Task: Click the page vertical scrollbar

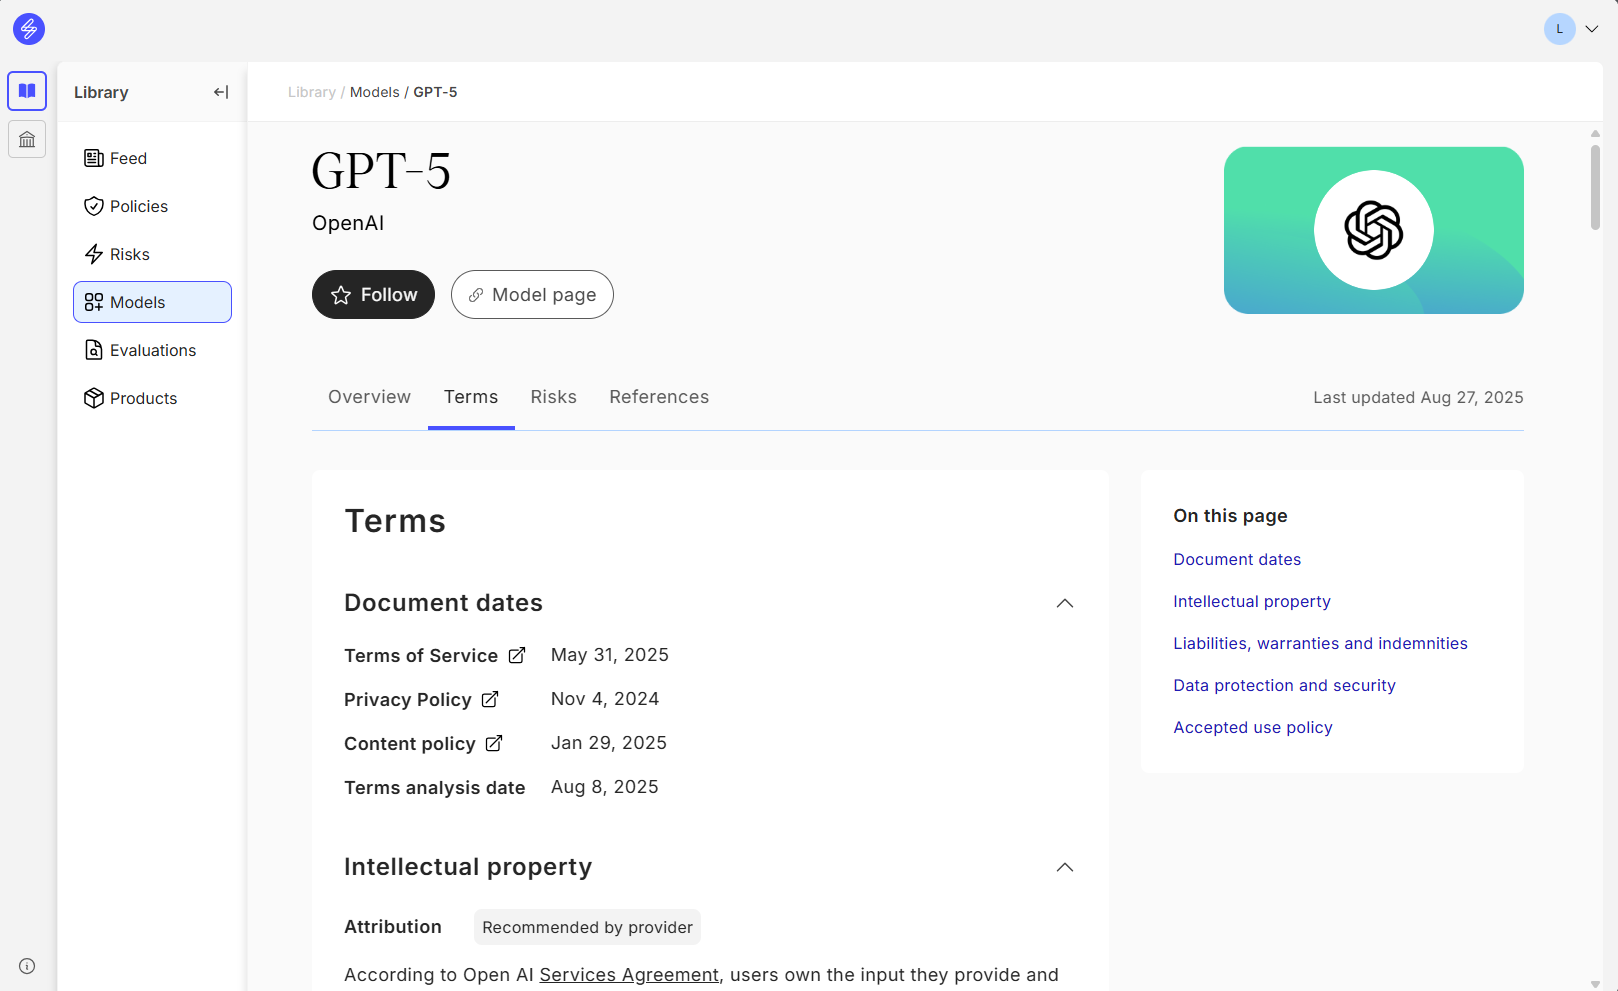Action: click(x=1595, y=188)
